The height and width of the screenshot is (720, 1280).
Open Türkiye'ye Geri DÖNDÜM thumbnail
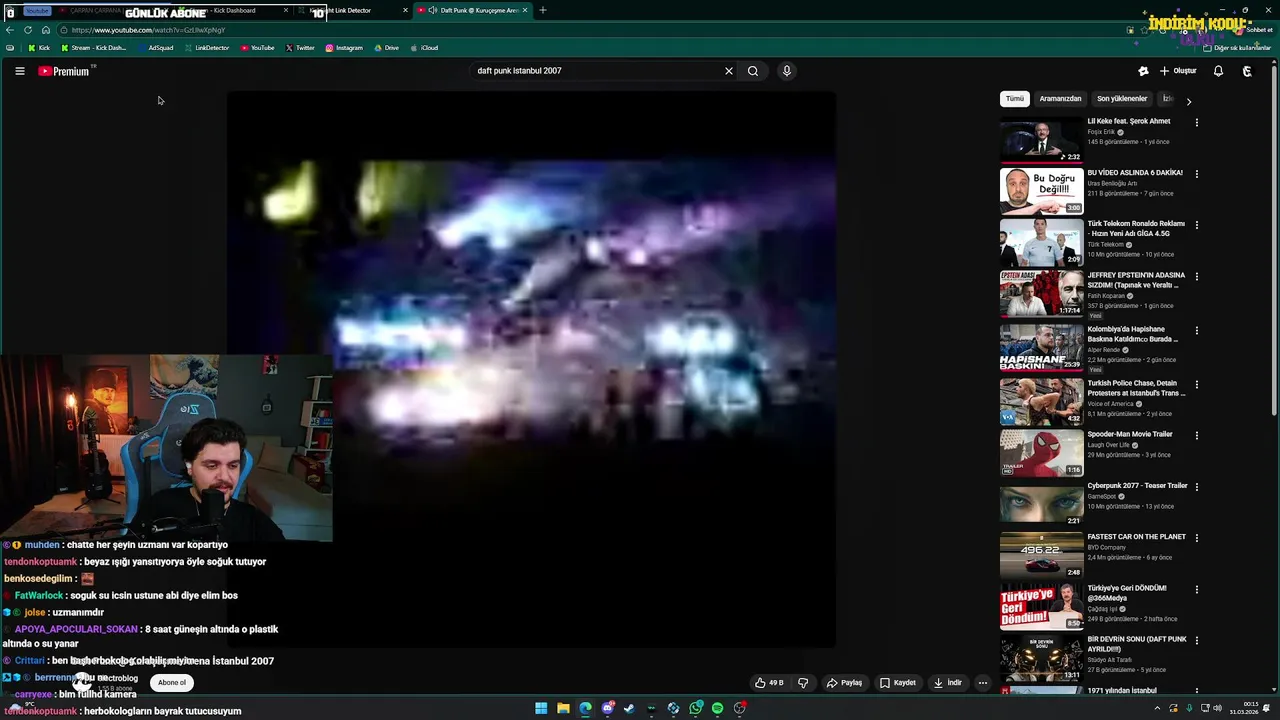[x=1041, y=607]
